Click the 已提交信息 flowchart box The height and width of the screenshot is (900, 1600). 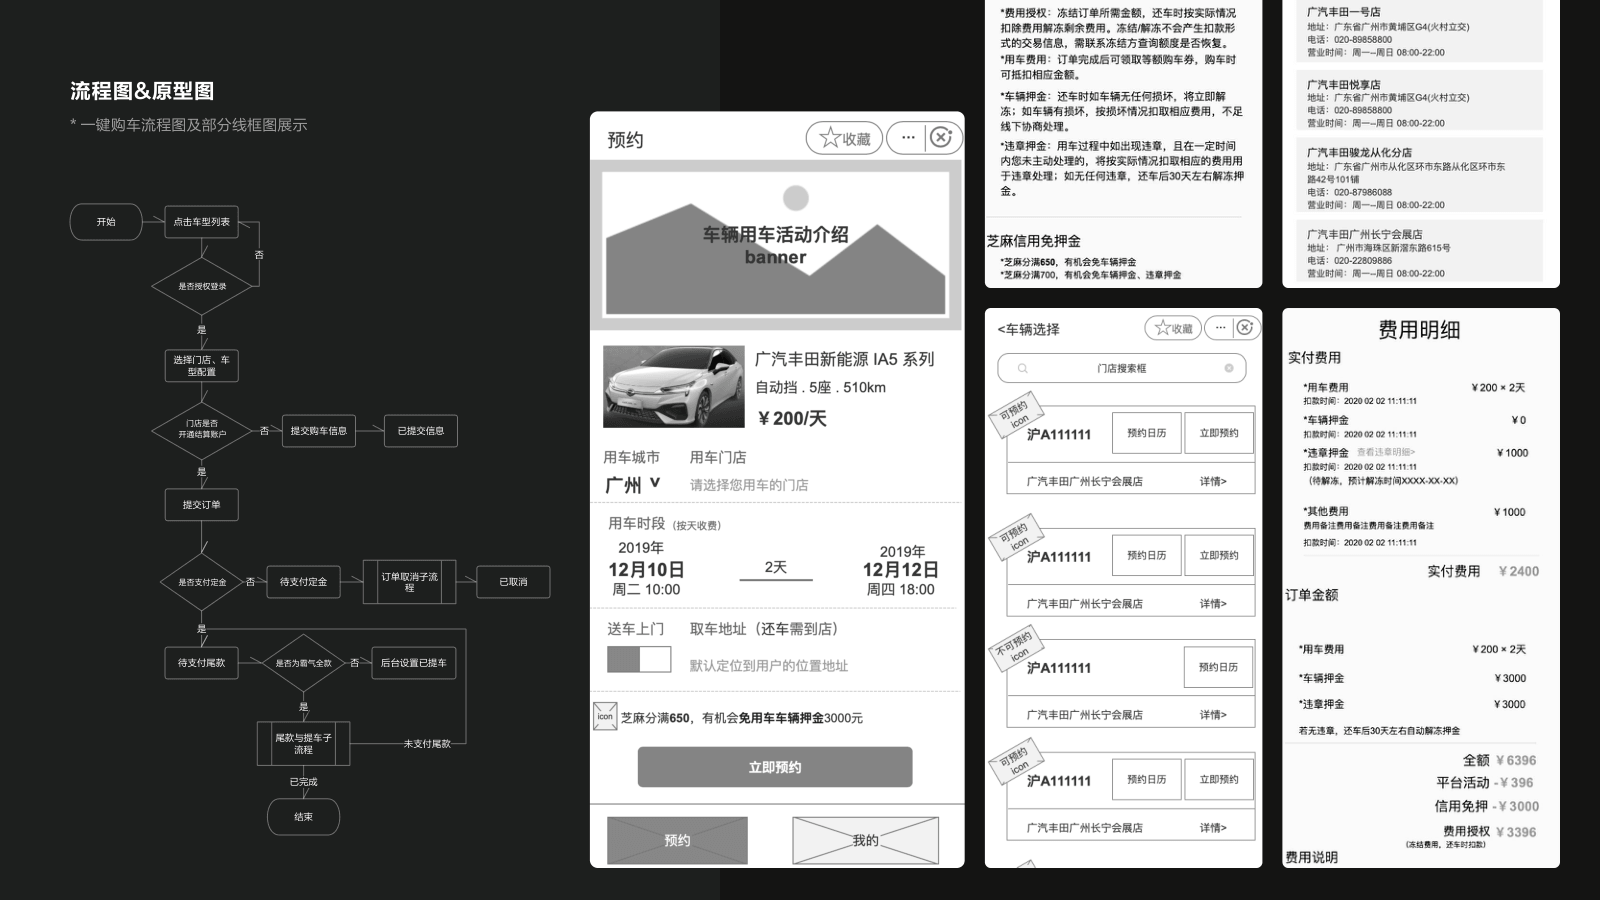421,431
